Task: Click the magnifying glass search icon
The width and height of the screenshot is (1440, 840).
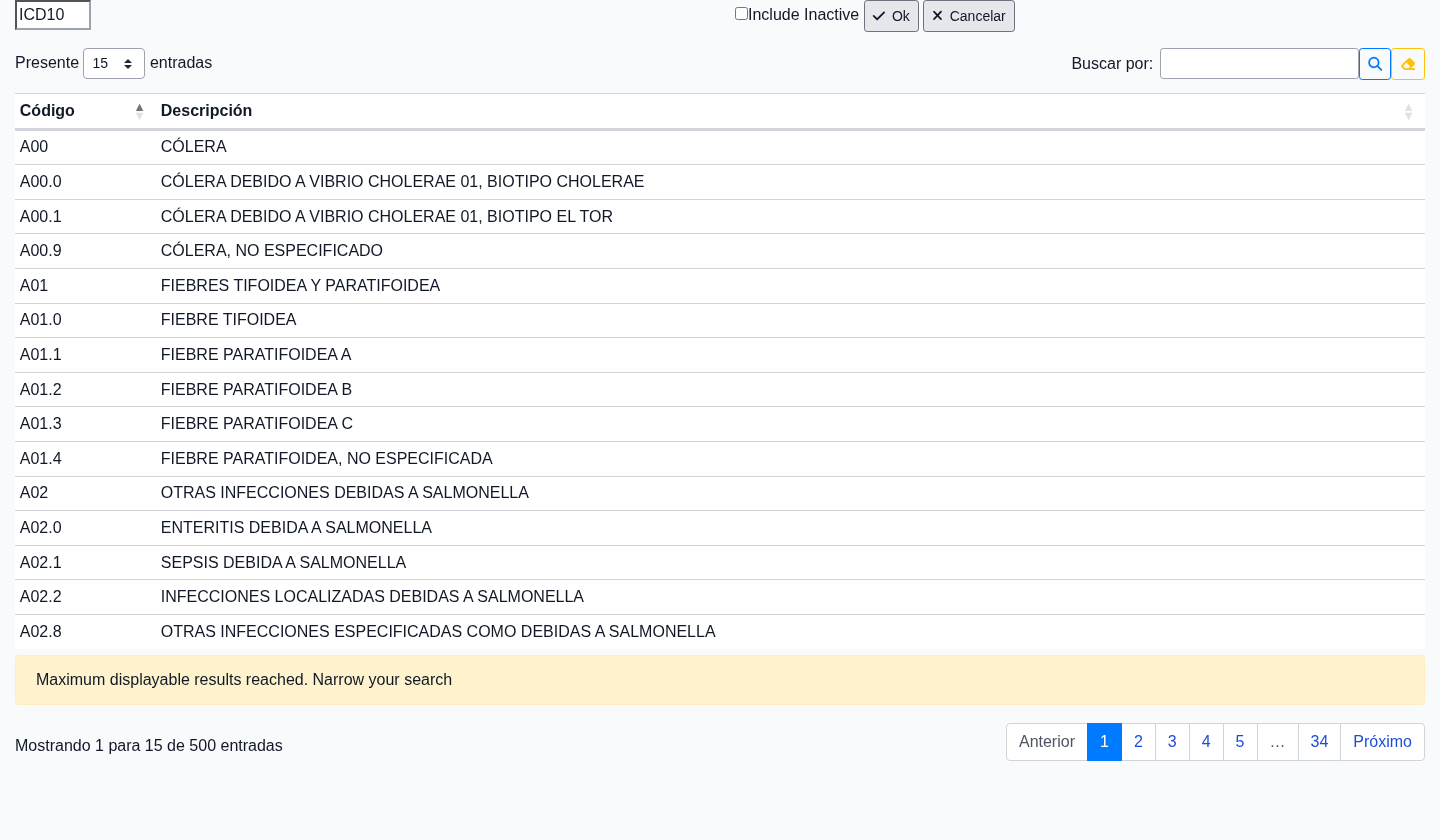Action: pos(1374,64)
